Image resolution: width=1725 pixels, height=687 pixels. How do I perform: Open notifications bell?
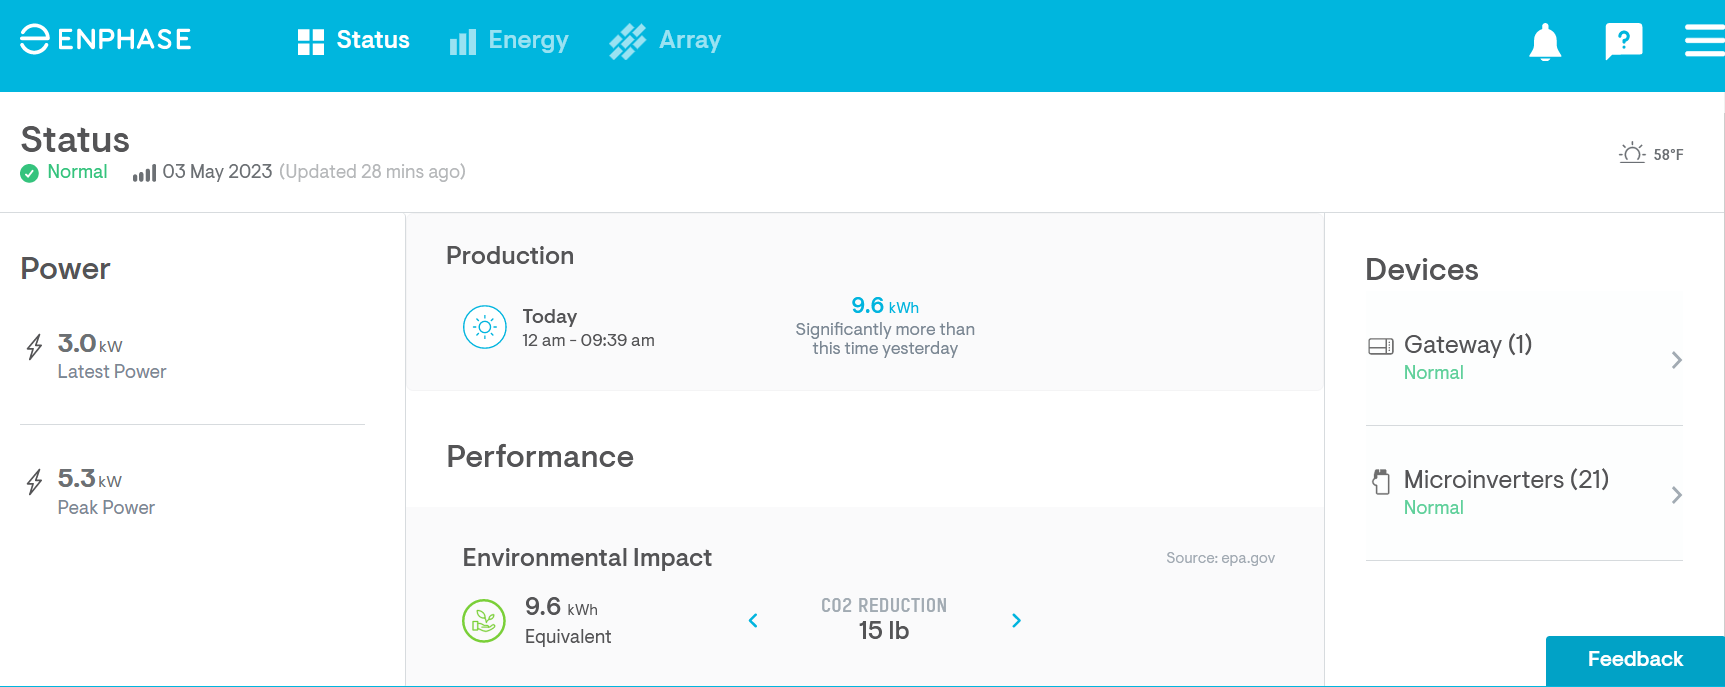tap(1545, 41)
